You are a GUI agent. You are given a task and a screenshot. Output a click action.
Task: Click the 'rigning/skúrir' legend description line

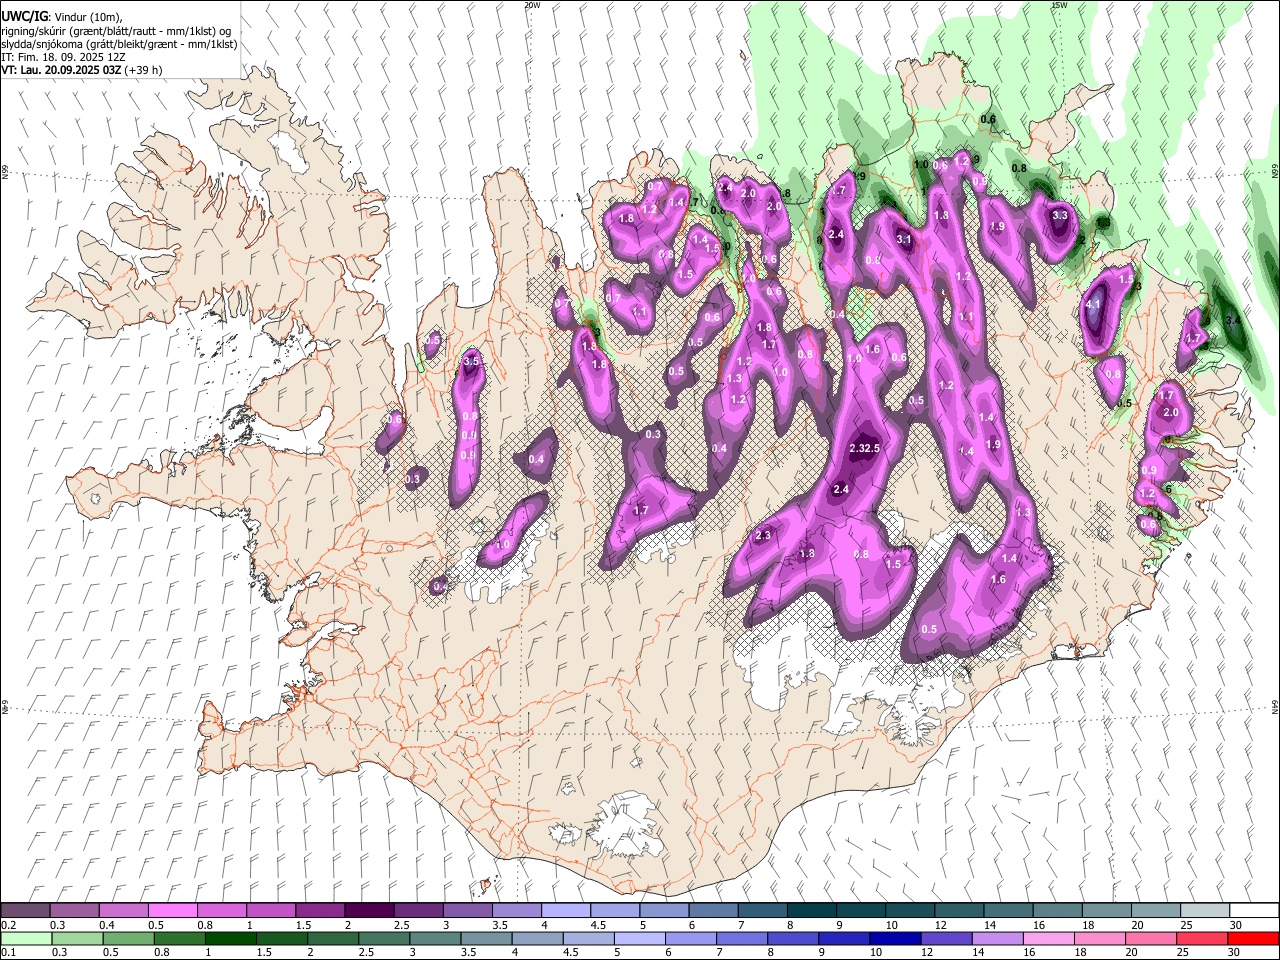tap(117, 31)
